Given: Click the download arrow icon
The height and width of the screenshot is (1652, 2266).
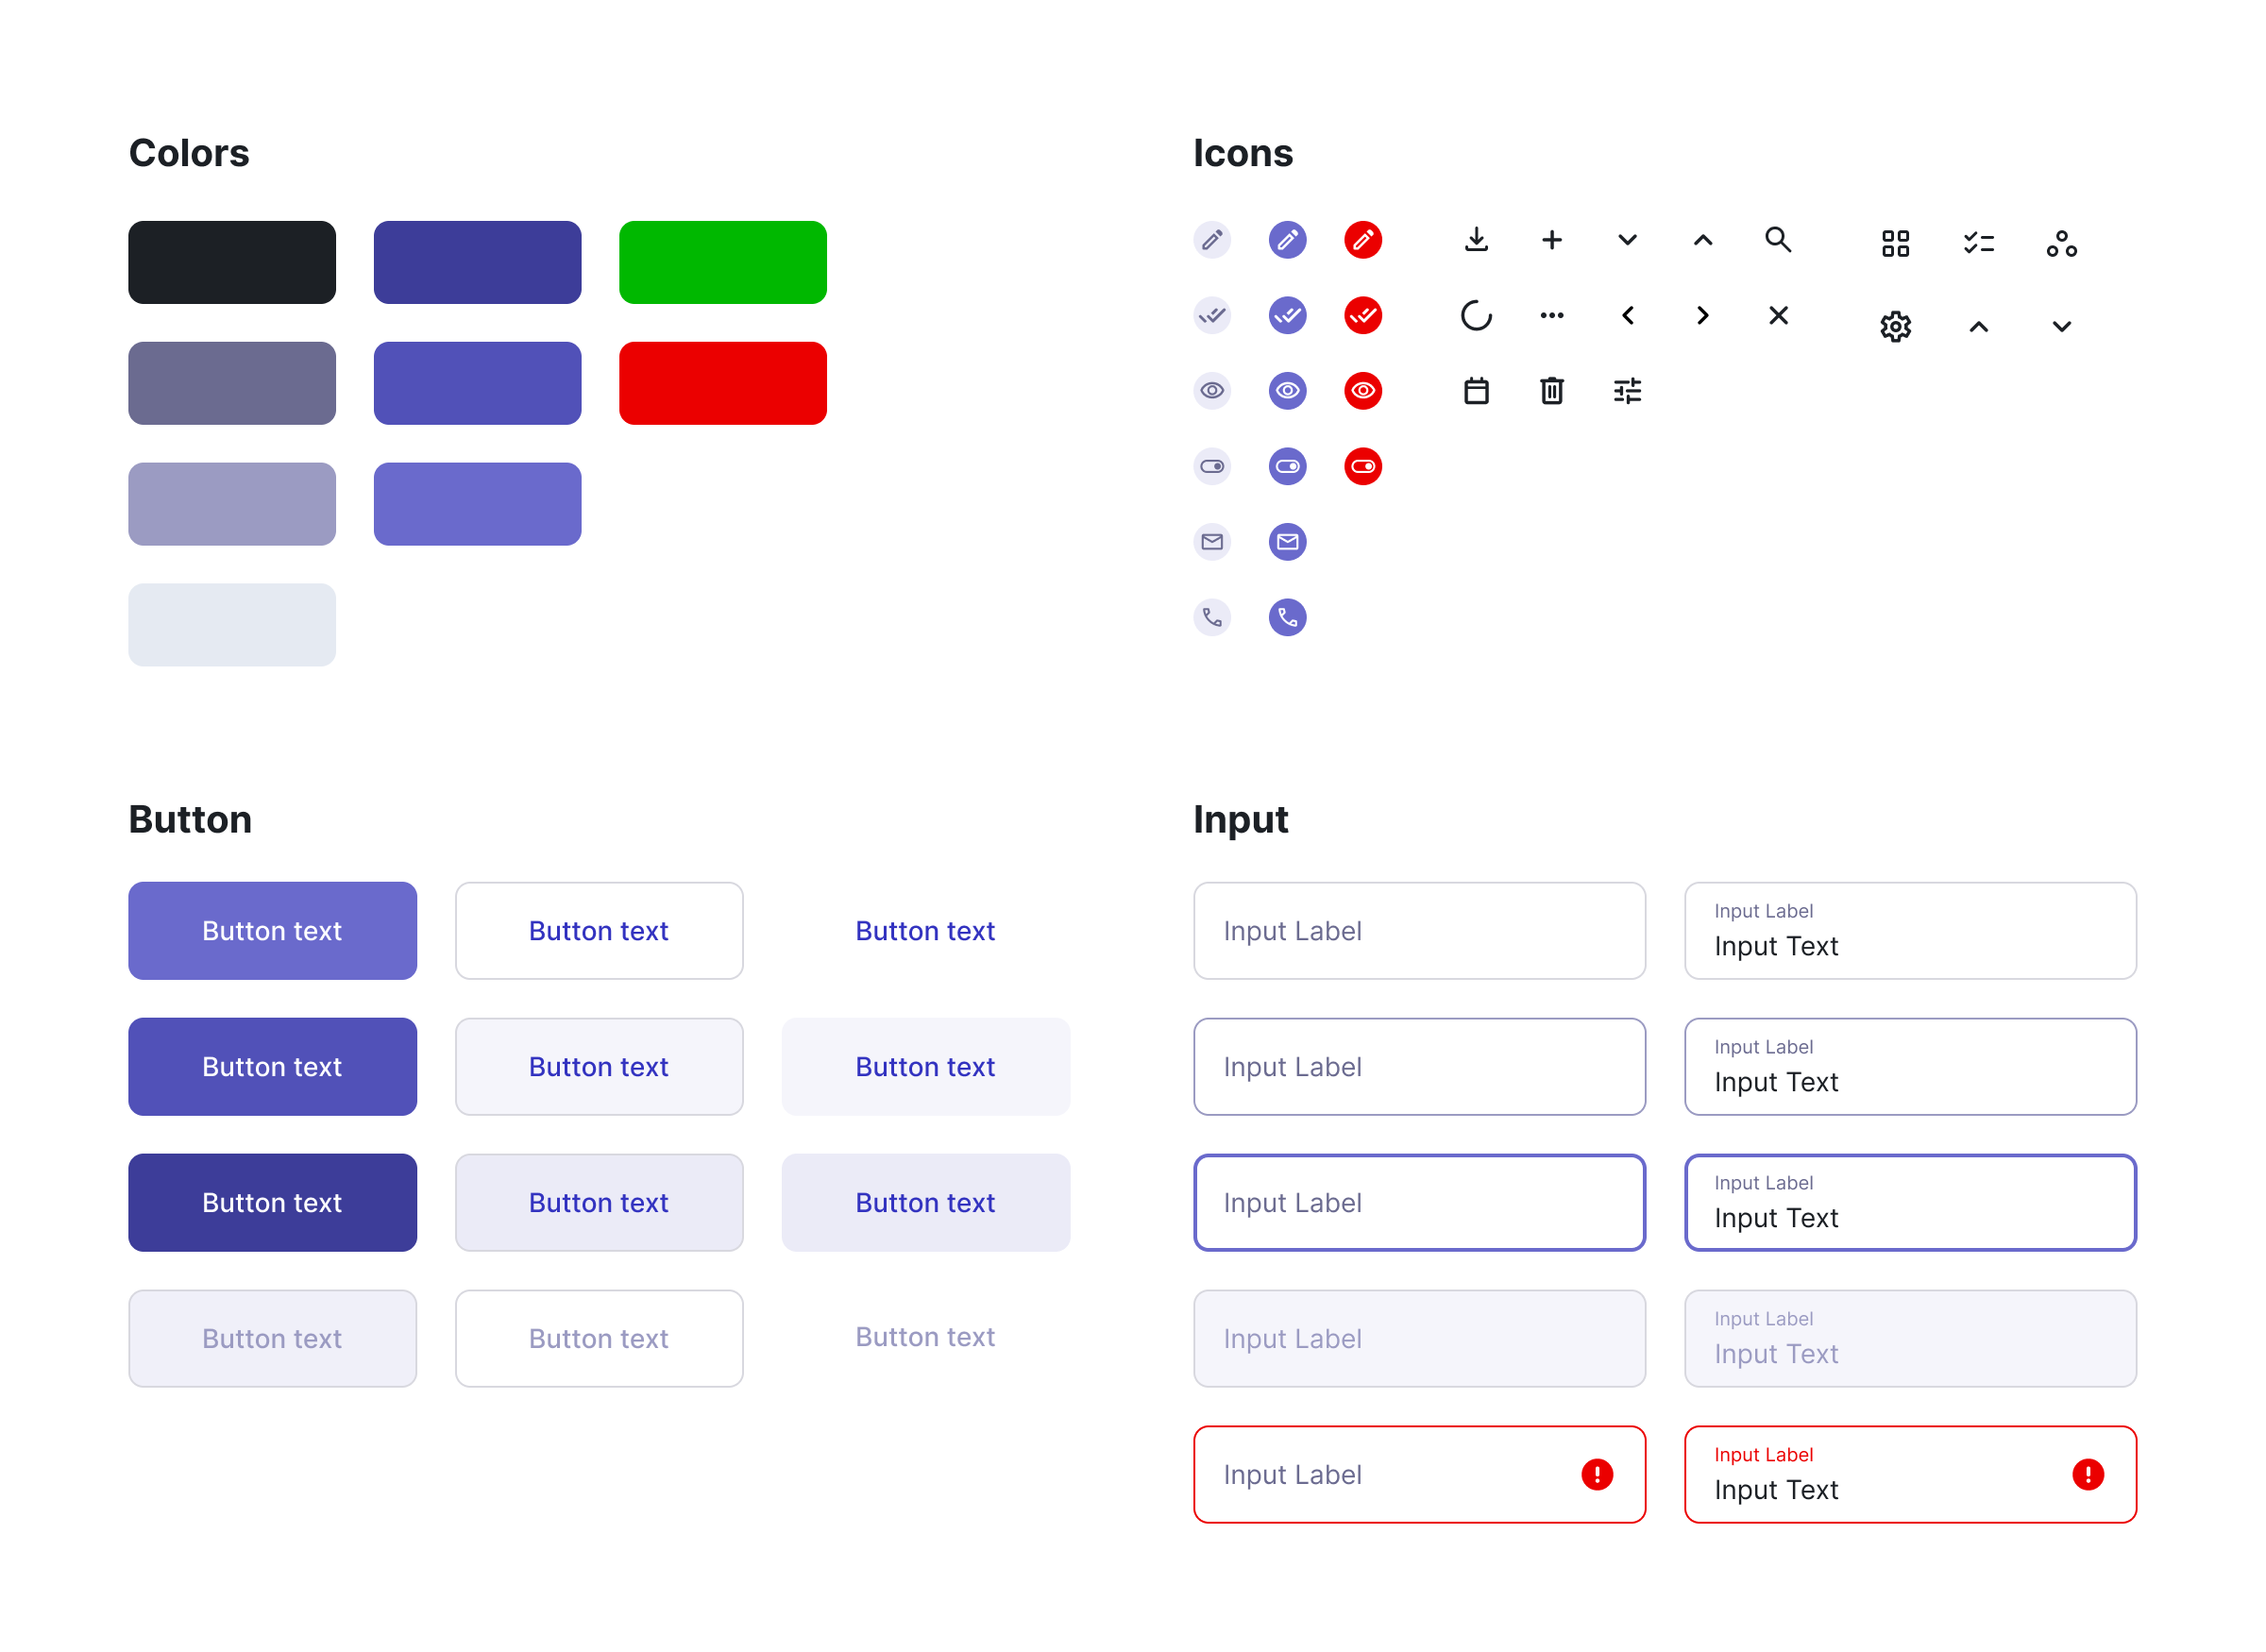Looking at the screenshot, I should tap(1476, 240).
